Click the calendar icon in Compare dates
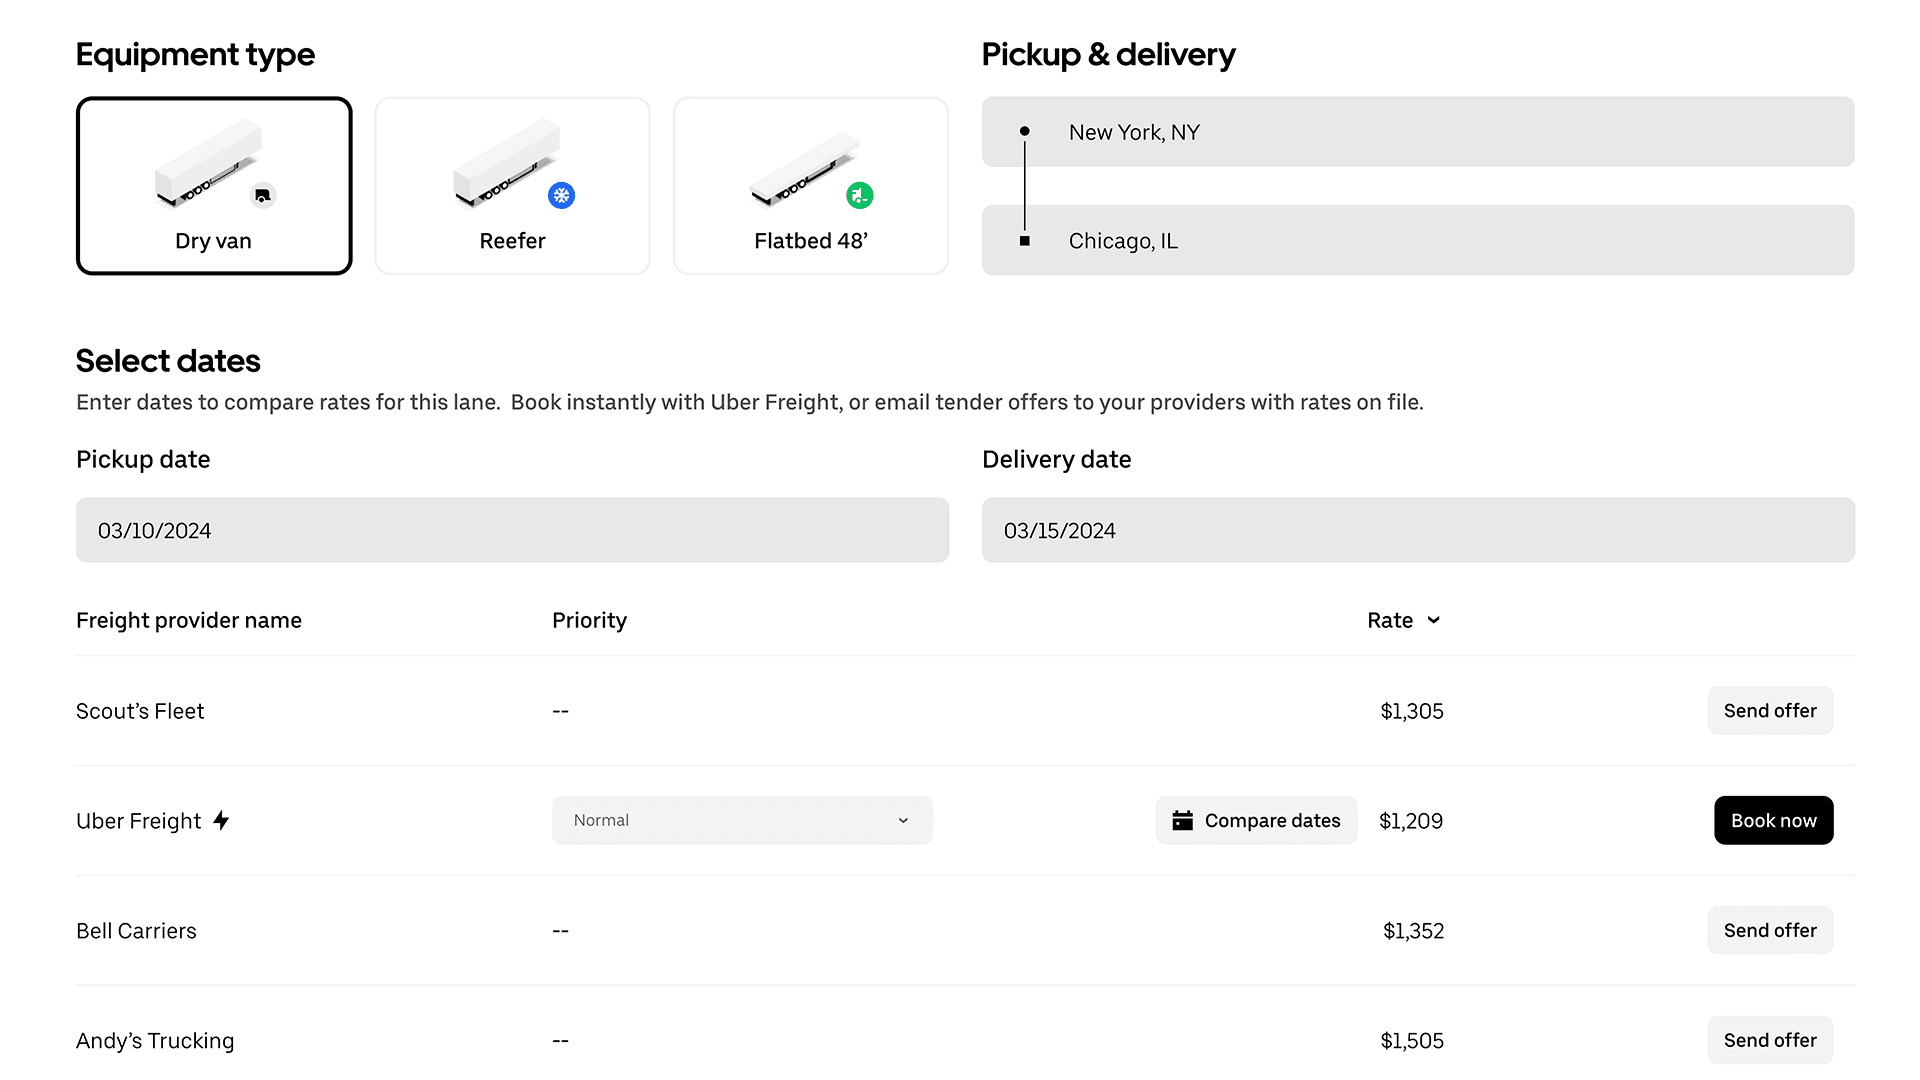This screenshot has width=1920, height=1080. (x=1182, y=820)
